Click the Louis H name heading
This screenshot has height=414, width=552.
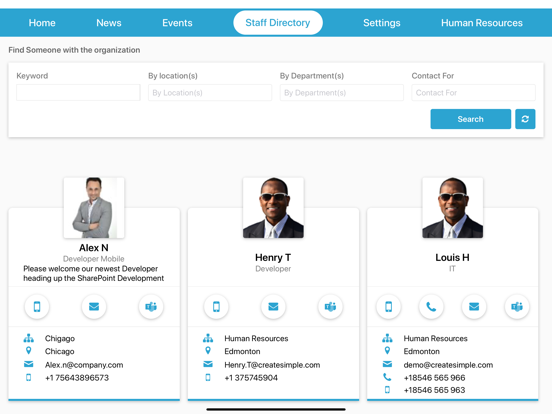pyautogui.click(x=452, y=258)
